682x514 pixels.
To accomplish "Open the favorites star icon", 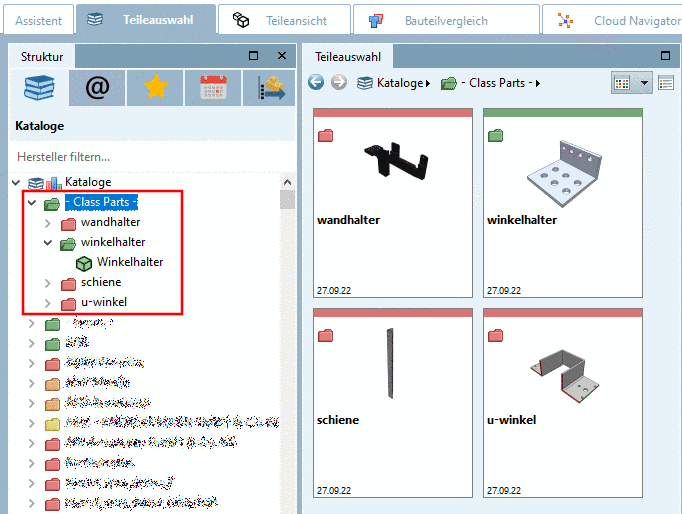I will 156,87.
